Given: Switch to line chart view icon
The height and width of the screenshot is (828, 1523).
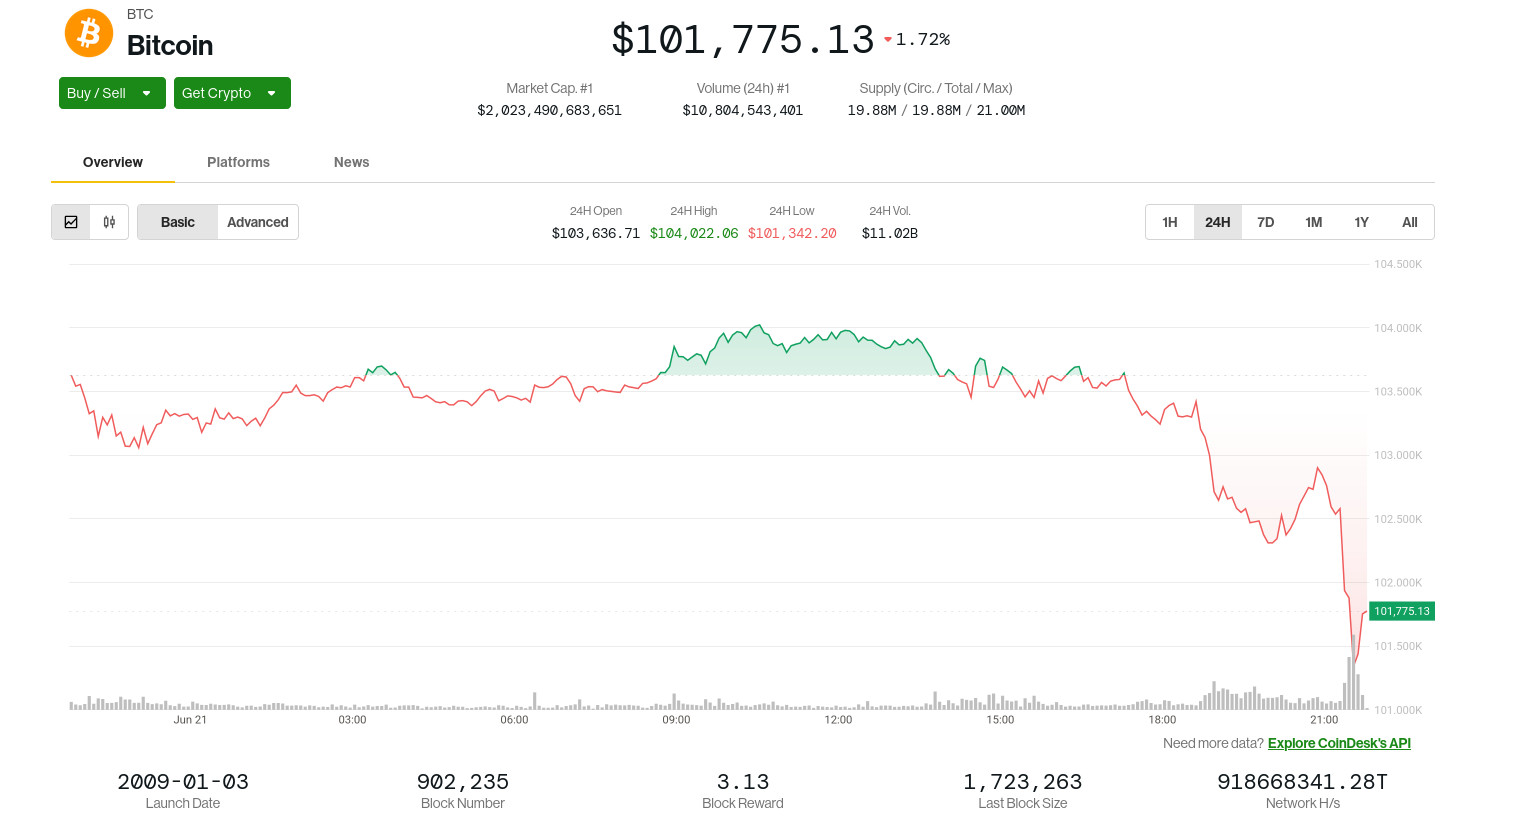Looking at the screenshot, I should [x=71, y=222].
